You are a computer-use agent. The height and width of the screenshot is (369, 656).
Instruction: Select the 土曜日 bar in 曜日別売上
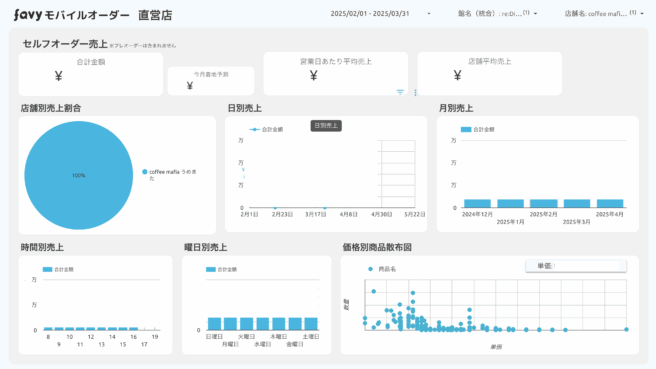click(311, 324)
